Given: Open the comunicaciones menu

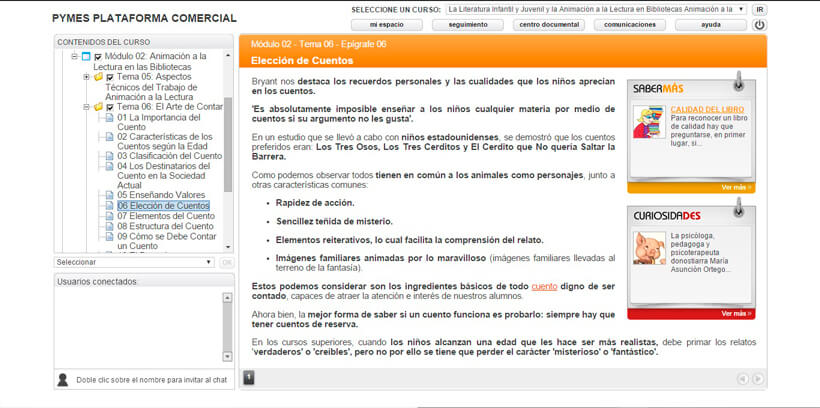Looking at the screenshot, I should click(x=630, y=25).
